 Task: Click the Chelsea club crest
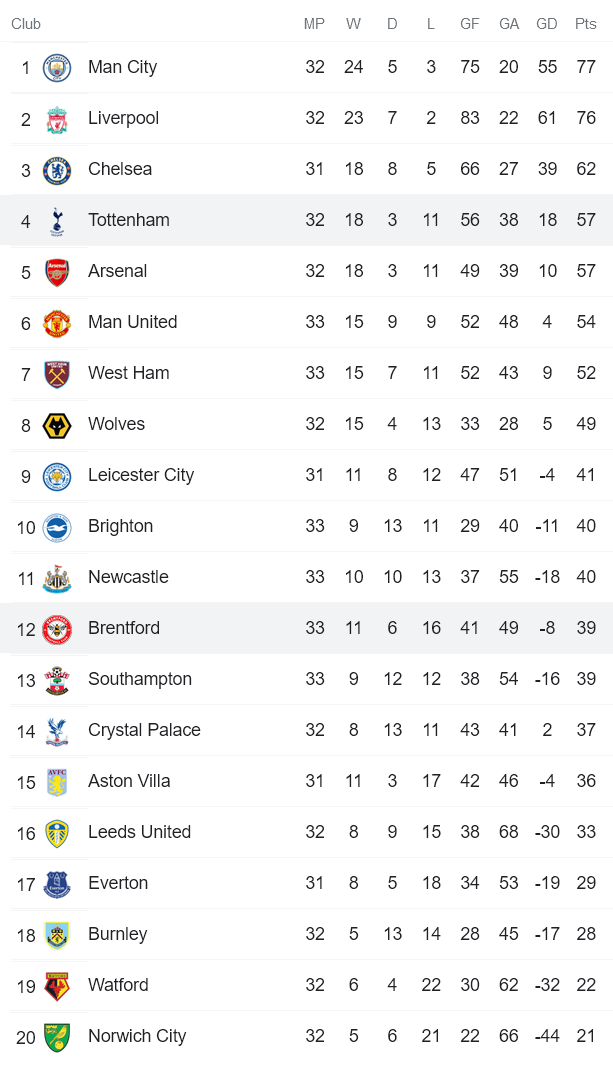57,170
